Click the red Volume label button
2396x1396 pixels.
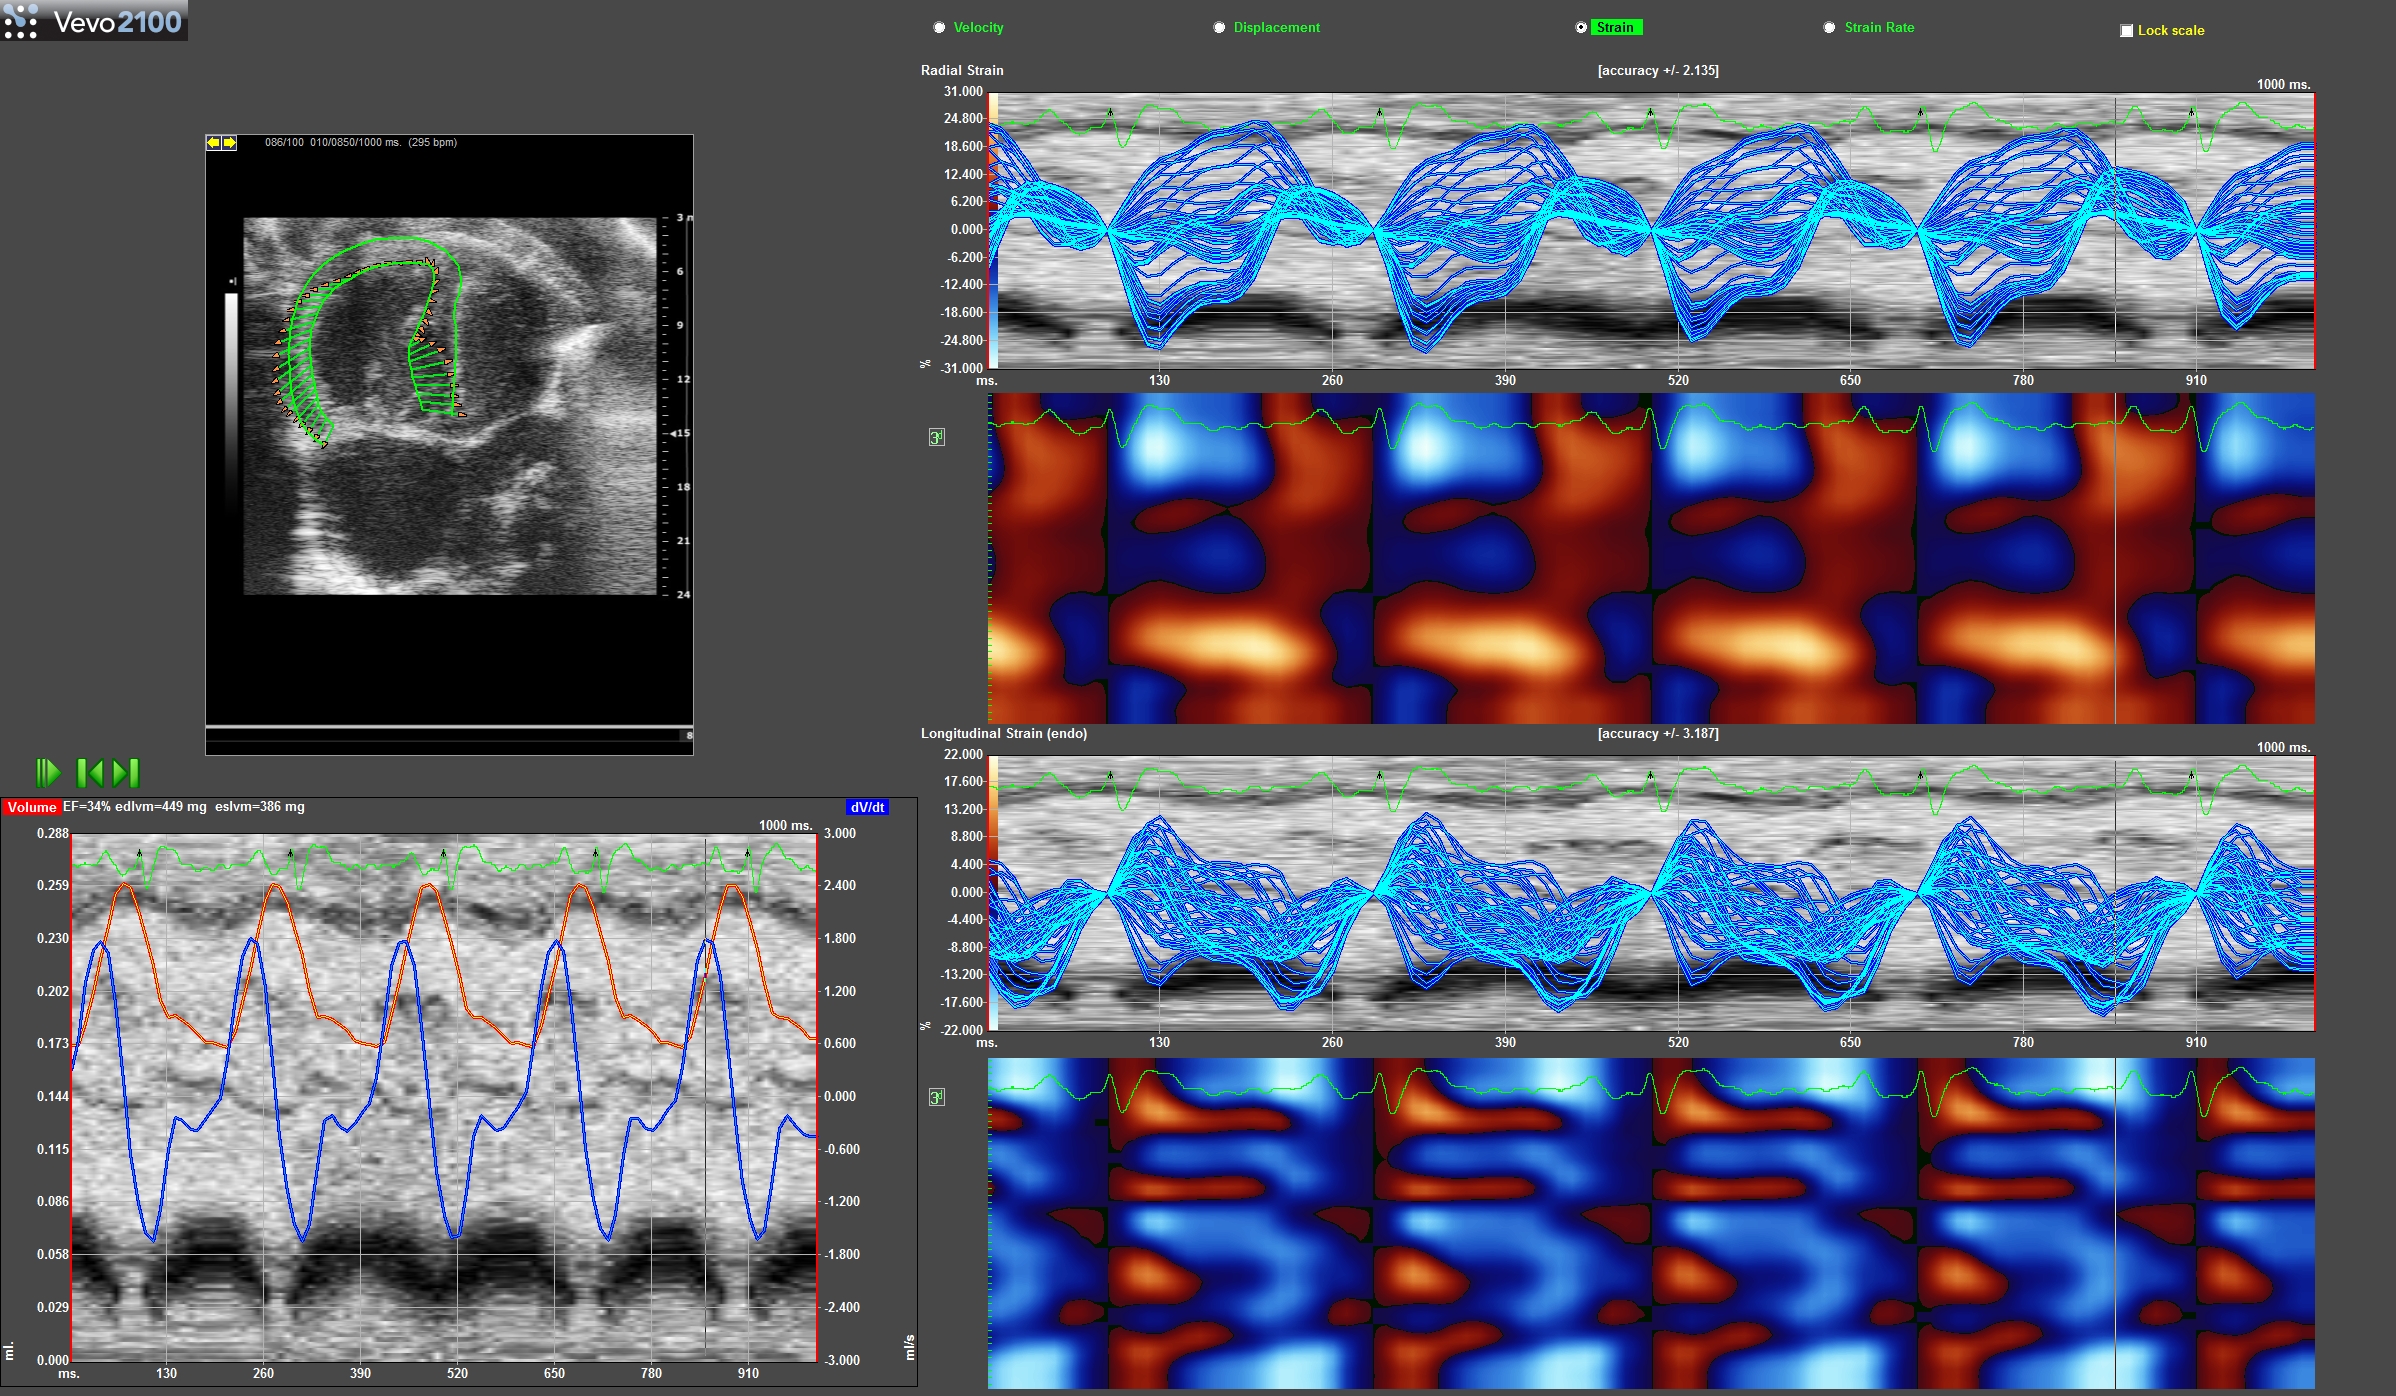[31, 807]
